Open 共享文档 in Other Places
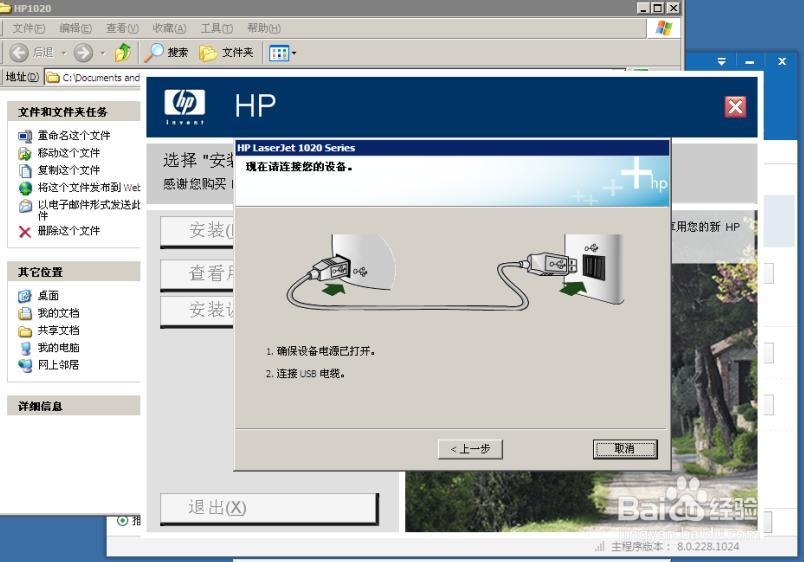This screenshot has width=804, height=562. (58, 330)
